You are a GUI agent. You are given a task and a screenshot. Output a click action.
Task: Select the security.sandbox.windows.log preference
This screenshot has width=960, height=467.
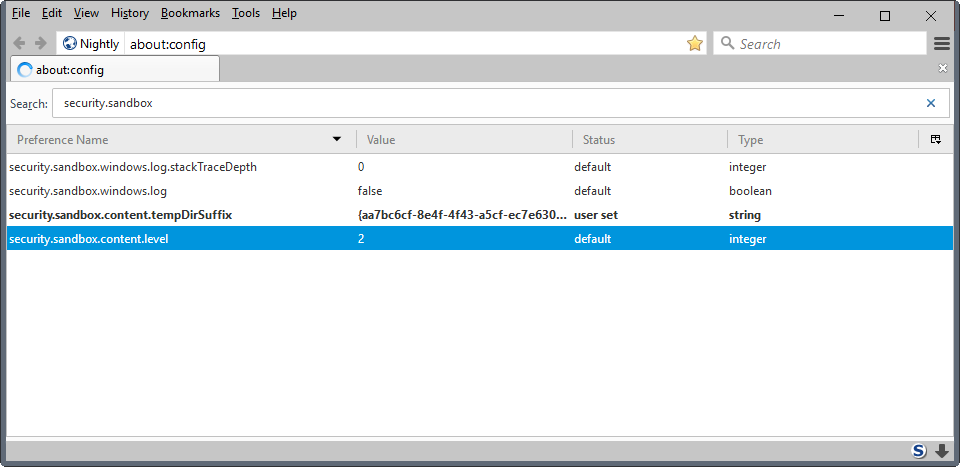point(480,191)
